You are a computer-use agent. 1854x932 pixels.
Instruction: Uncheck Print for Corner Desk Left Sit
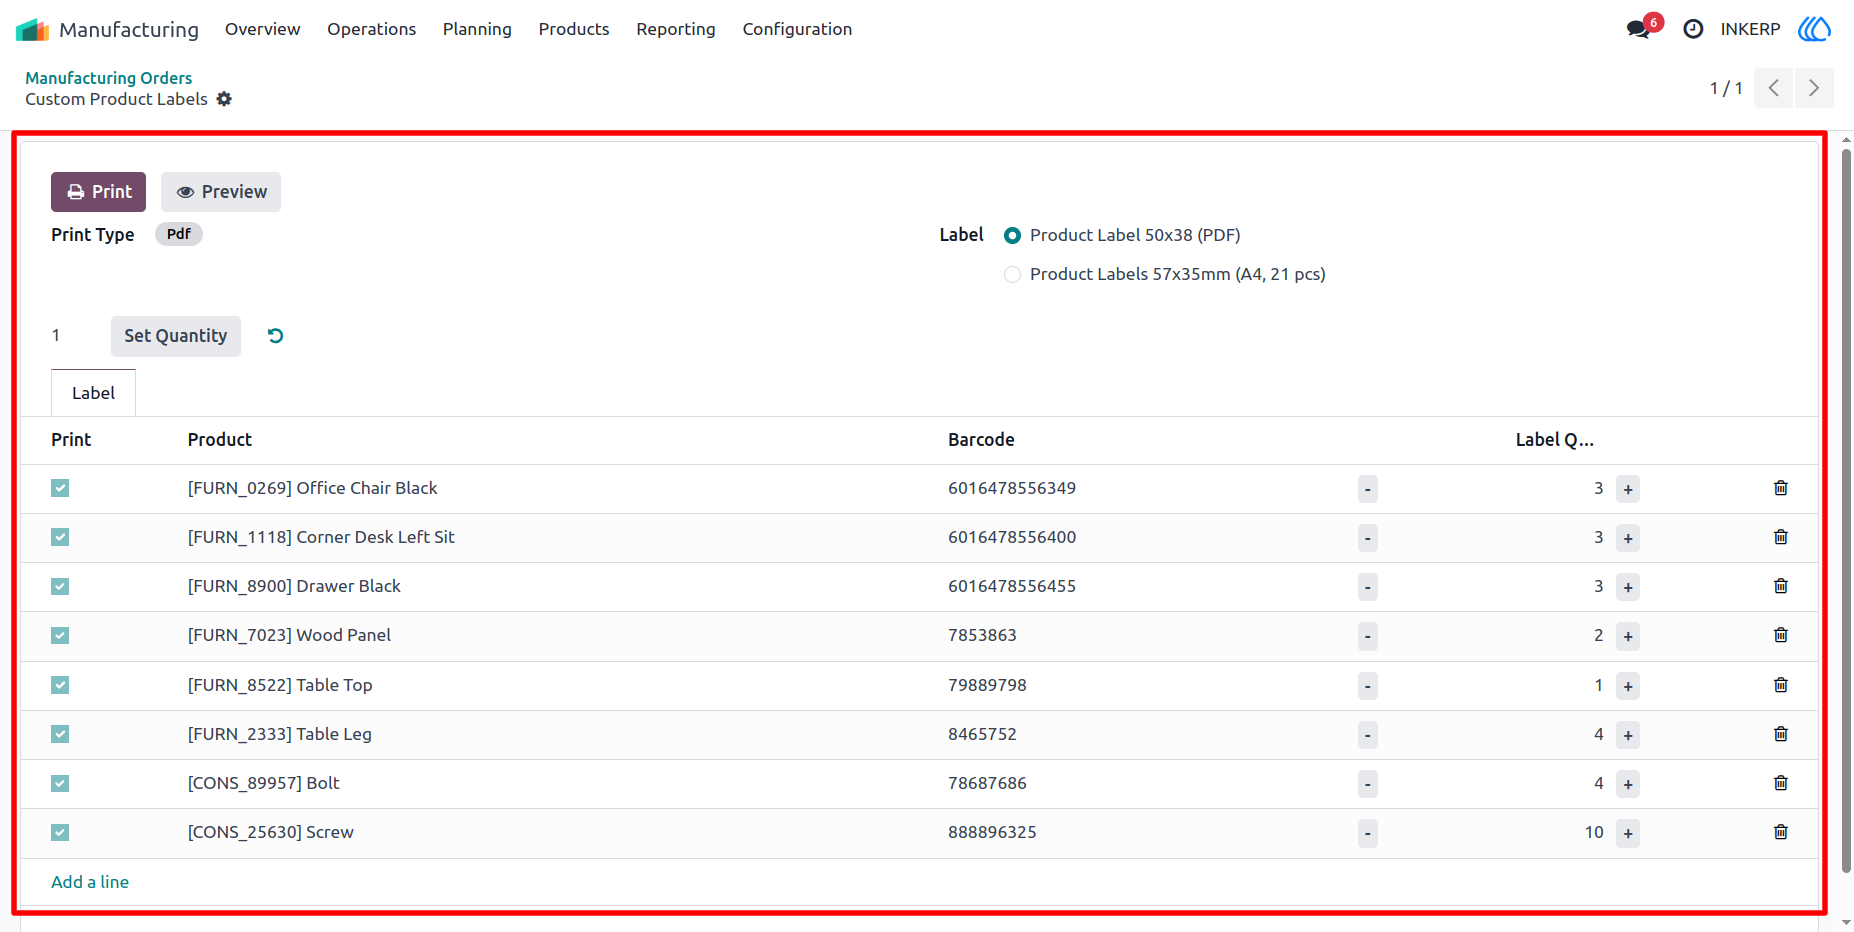click(x=60, y=537)
